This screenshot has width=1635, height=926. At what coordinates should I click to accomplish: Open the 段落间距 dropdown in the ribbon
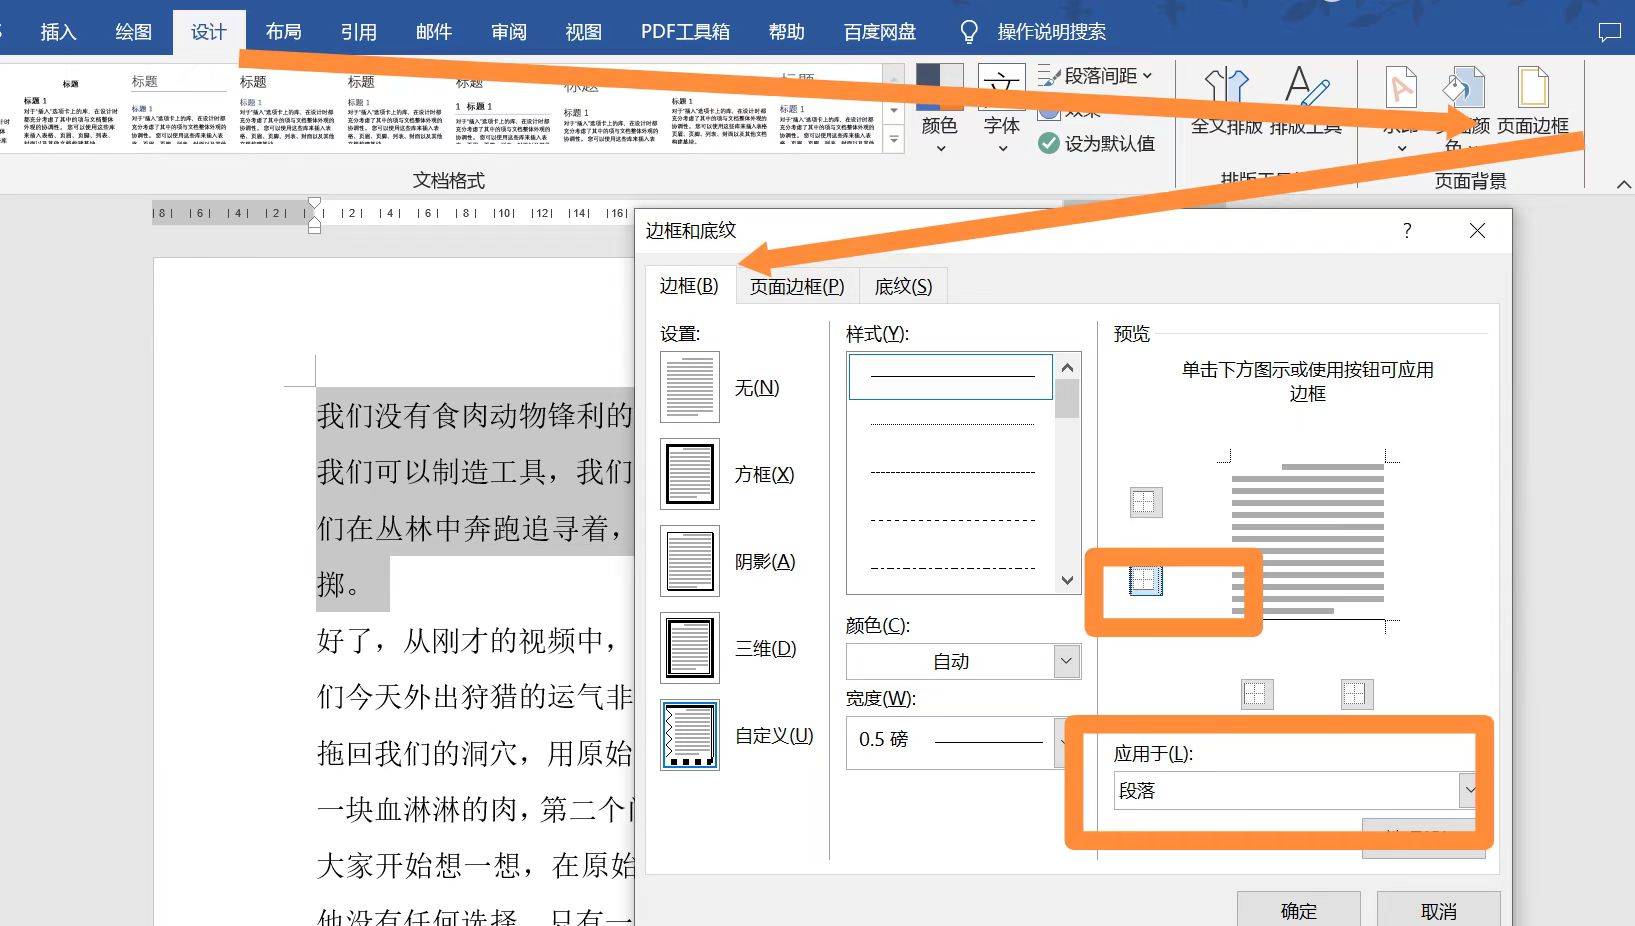pos(1097,76)
